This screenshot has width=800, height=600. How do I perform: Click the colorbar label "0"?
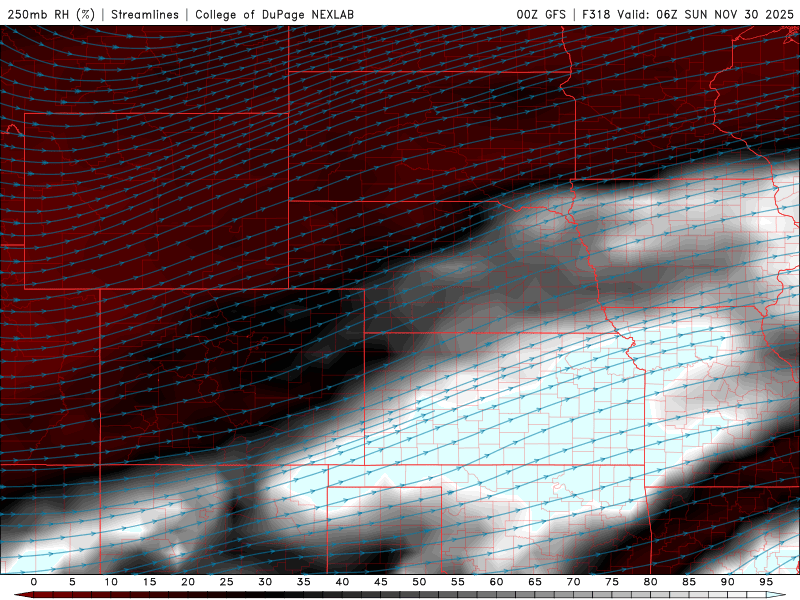34,582
